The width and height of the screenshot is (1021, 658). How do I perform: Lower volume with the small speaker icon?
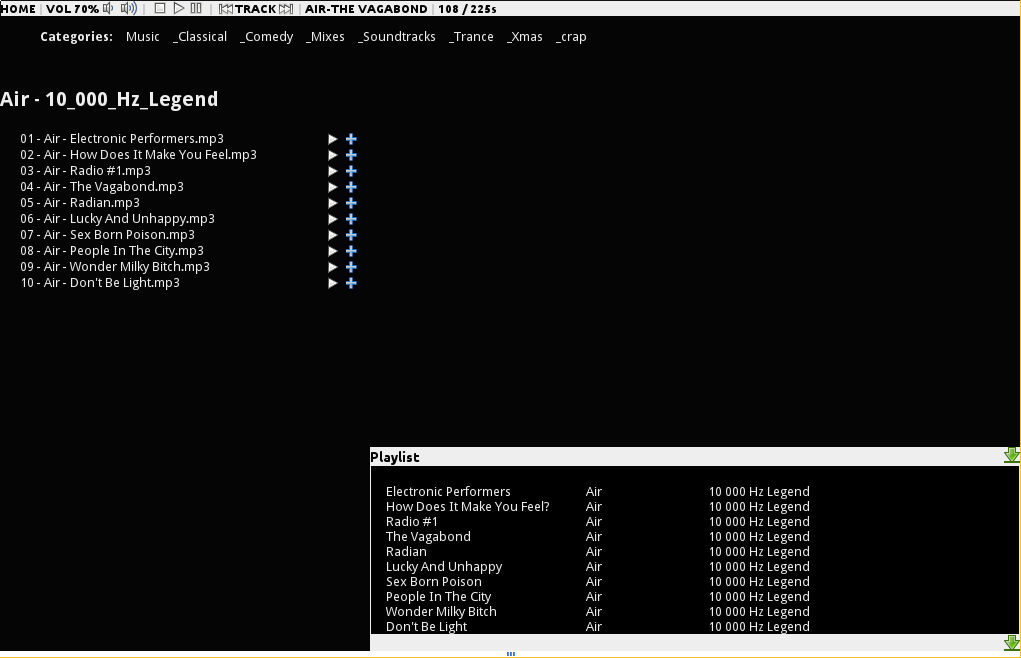108,8
